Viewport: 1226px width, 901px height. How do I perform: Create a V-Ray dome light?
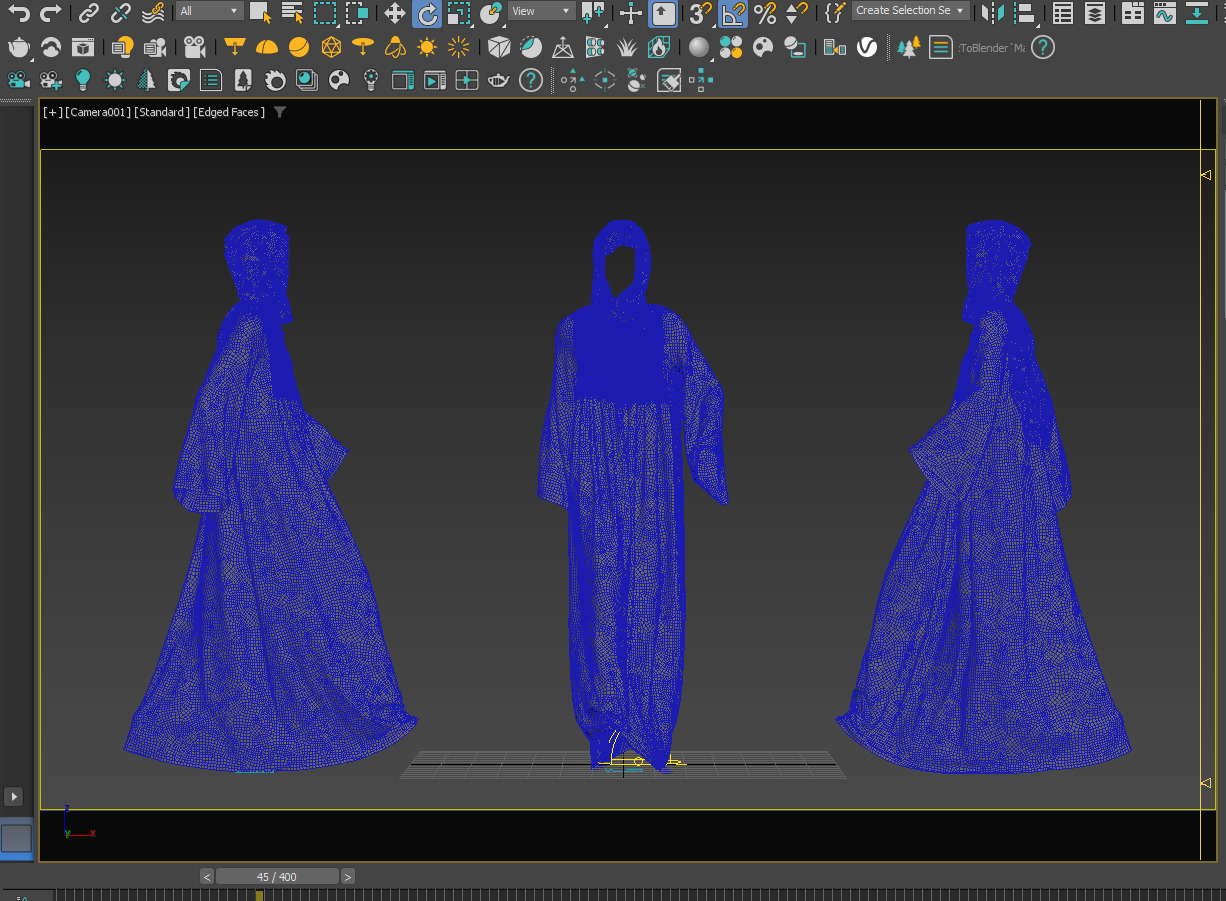tap(267, 47)
